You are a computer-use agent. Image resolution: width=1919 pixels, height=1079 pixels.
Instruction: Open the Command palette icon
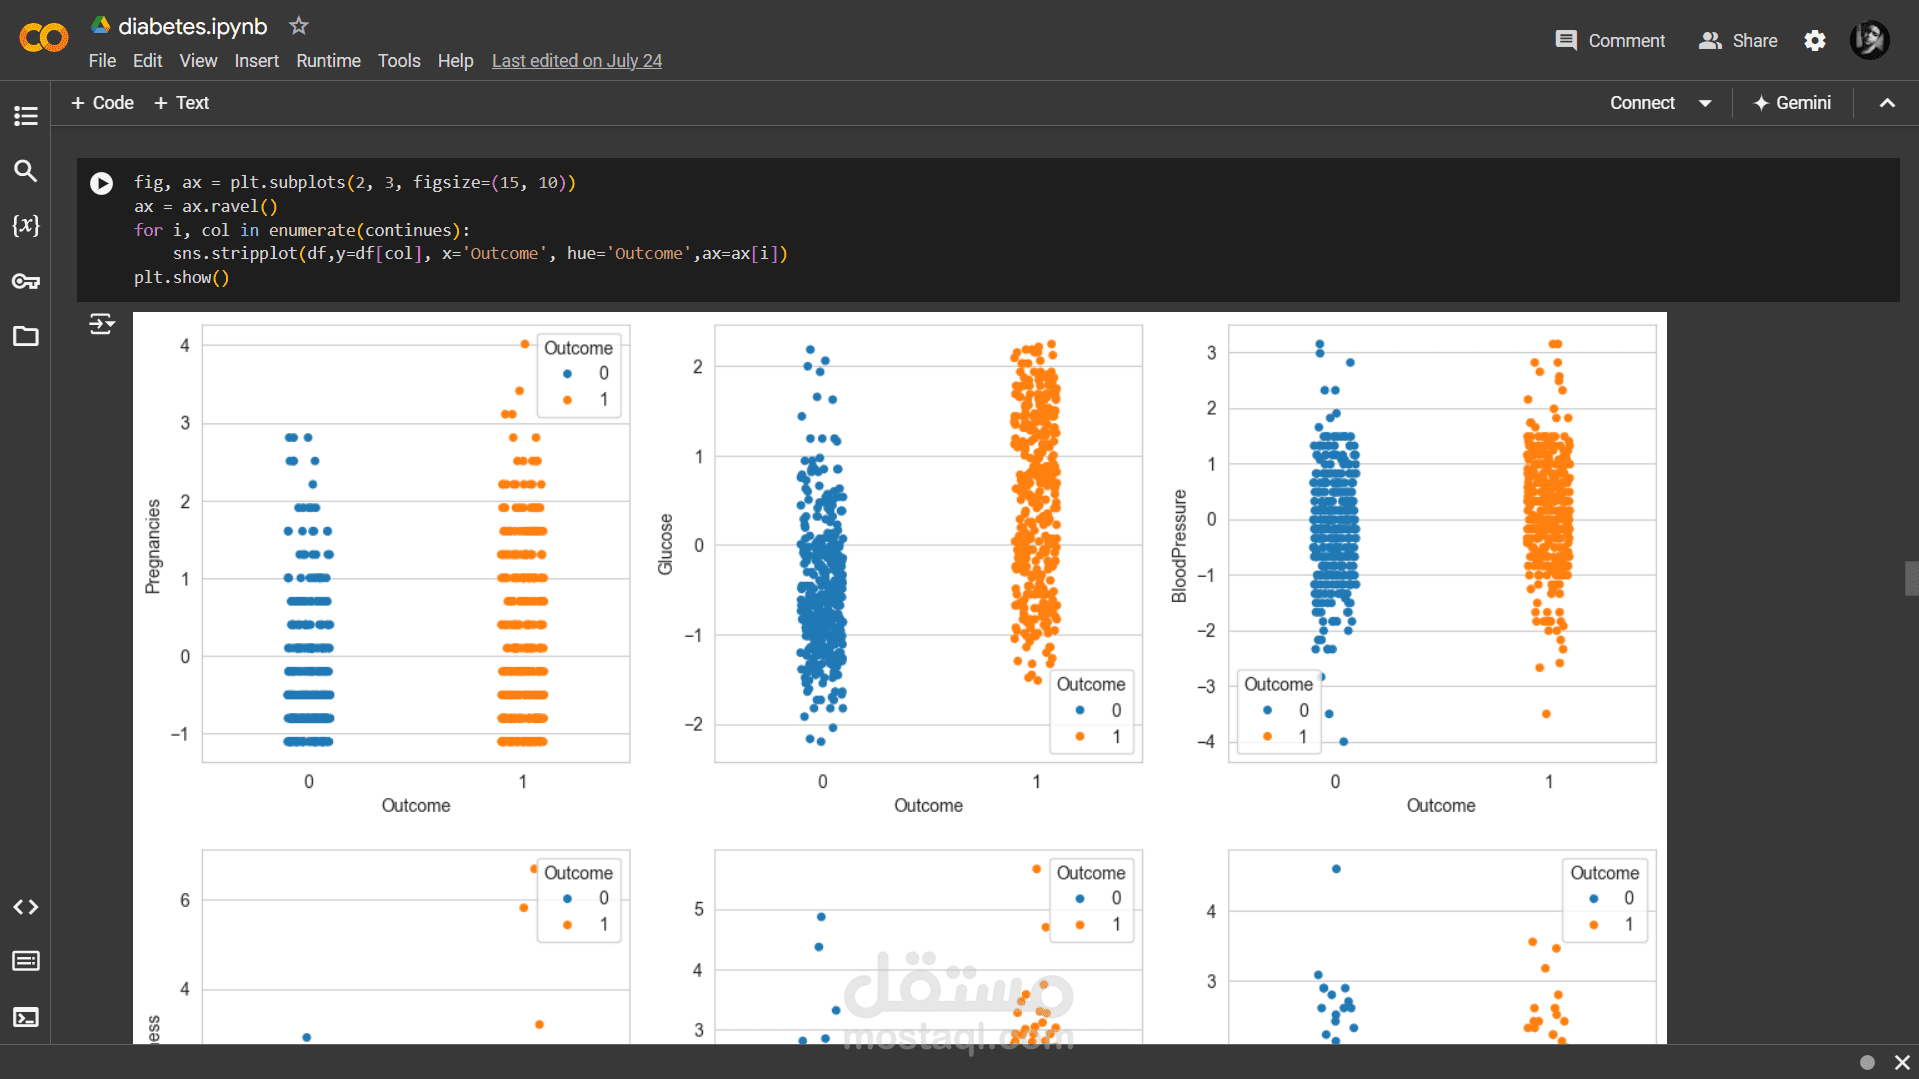pyautogui.click(x=26, y=961)
